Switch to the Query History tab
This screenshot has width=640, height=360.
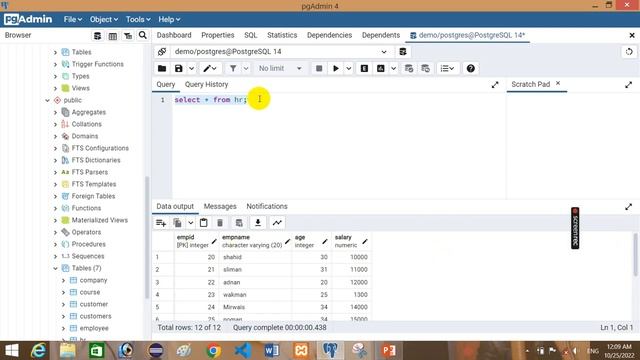coord(206,84)
